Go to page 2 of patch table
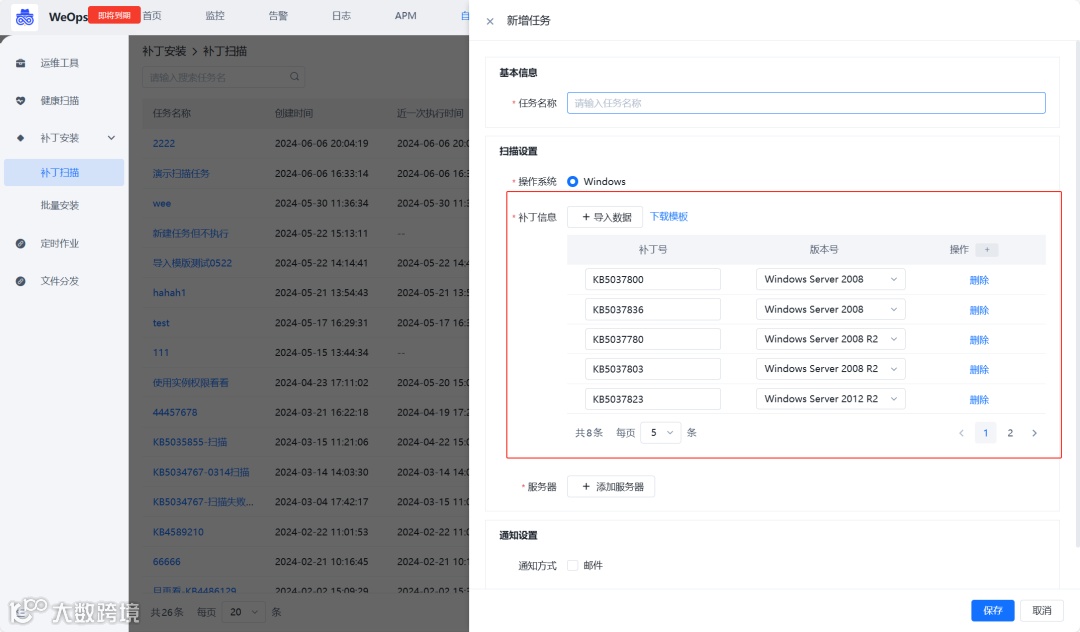Image resolution: width=1080 pixels, height=632 pixels. (1010, 433)
